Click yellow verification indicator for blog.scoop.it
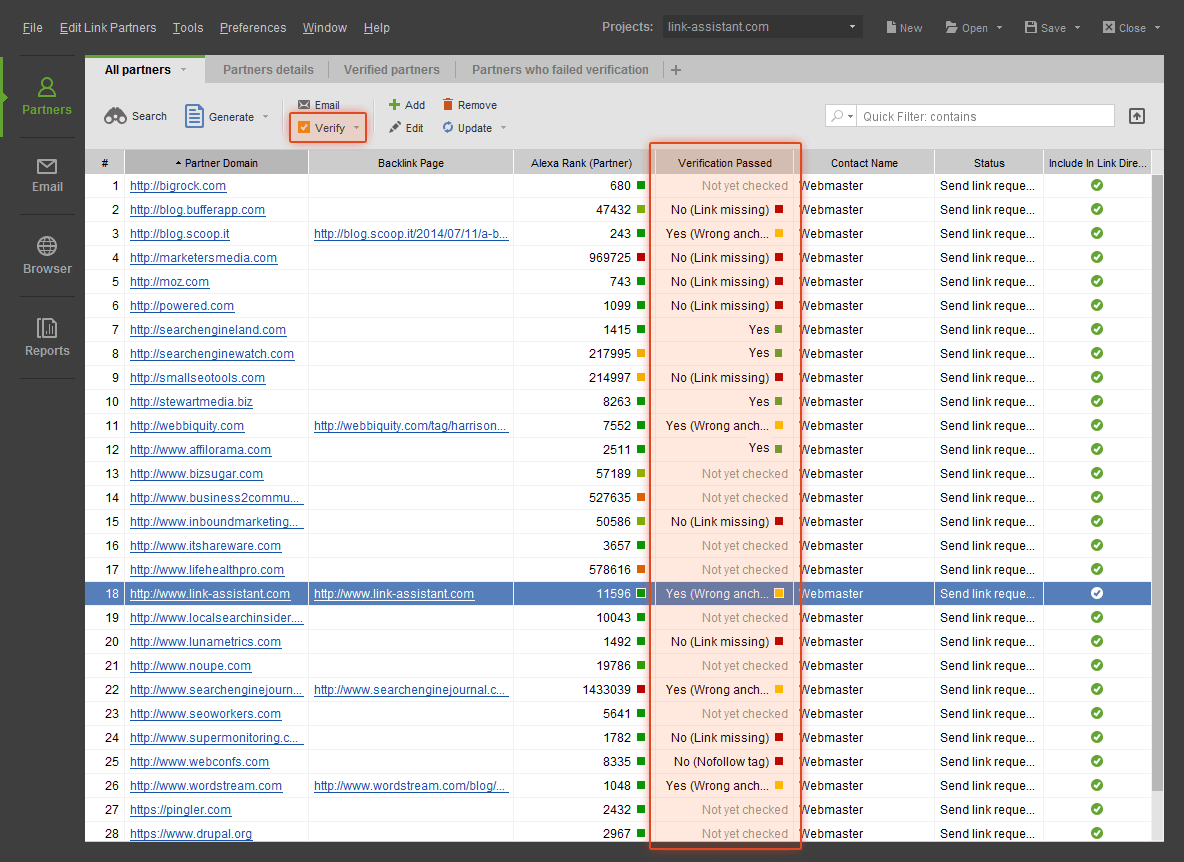Image resolution: width=1184 pixels, height=862 pixels. tap(779, 233)
